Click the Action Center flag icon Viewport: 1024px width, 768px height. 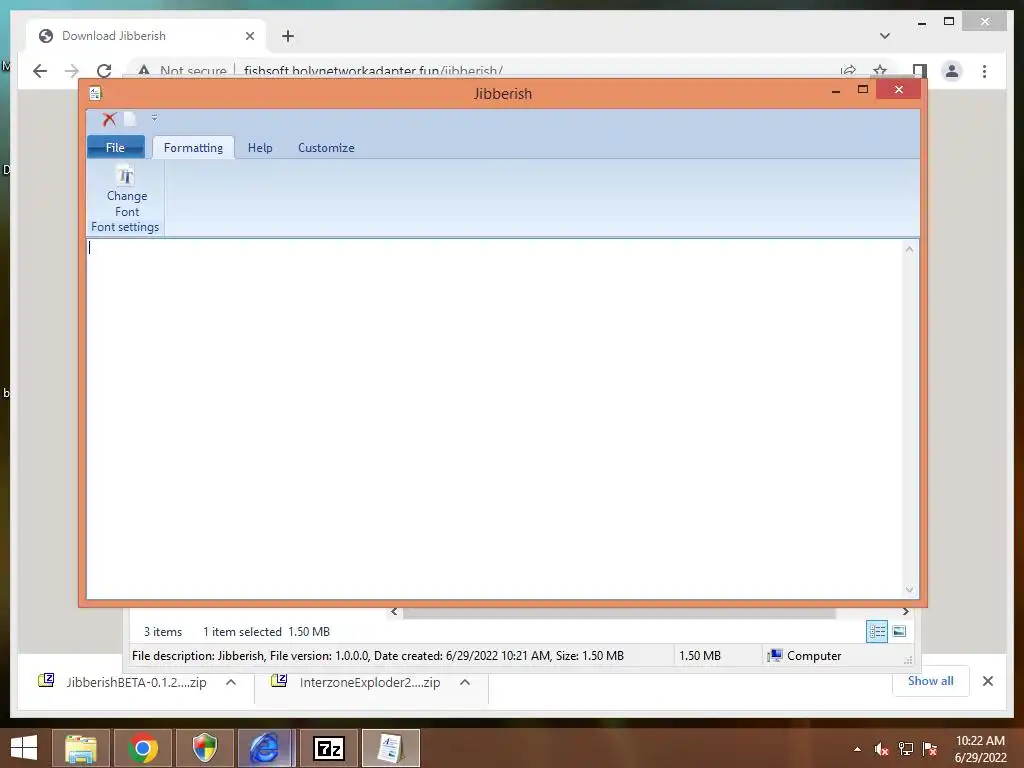pos(930,749)
